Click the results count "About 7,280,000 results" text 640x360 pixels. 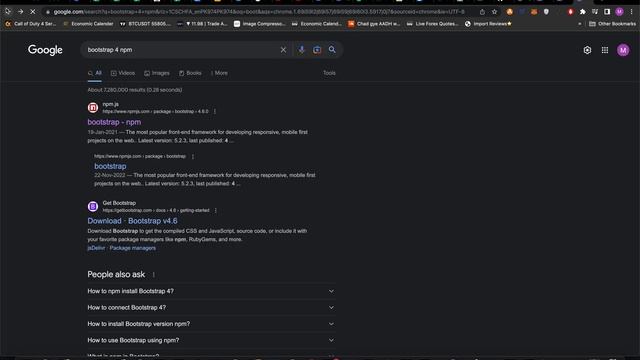[135, 90]
